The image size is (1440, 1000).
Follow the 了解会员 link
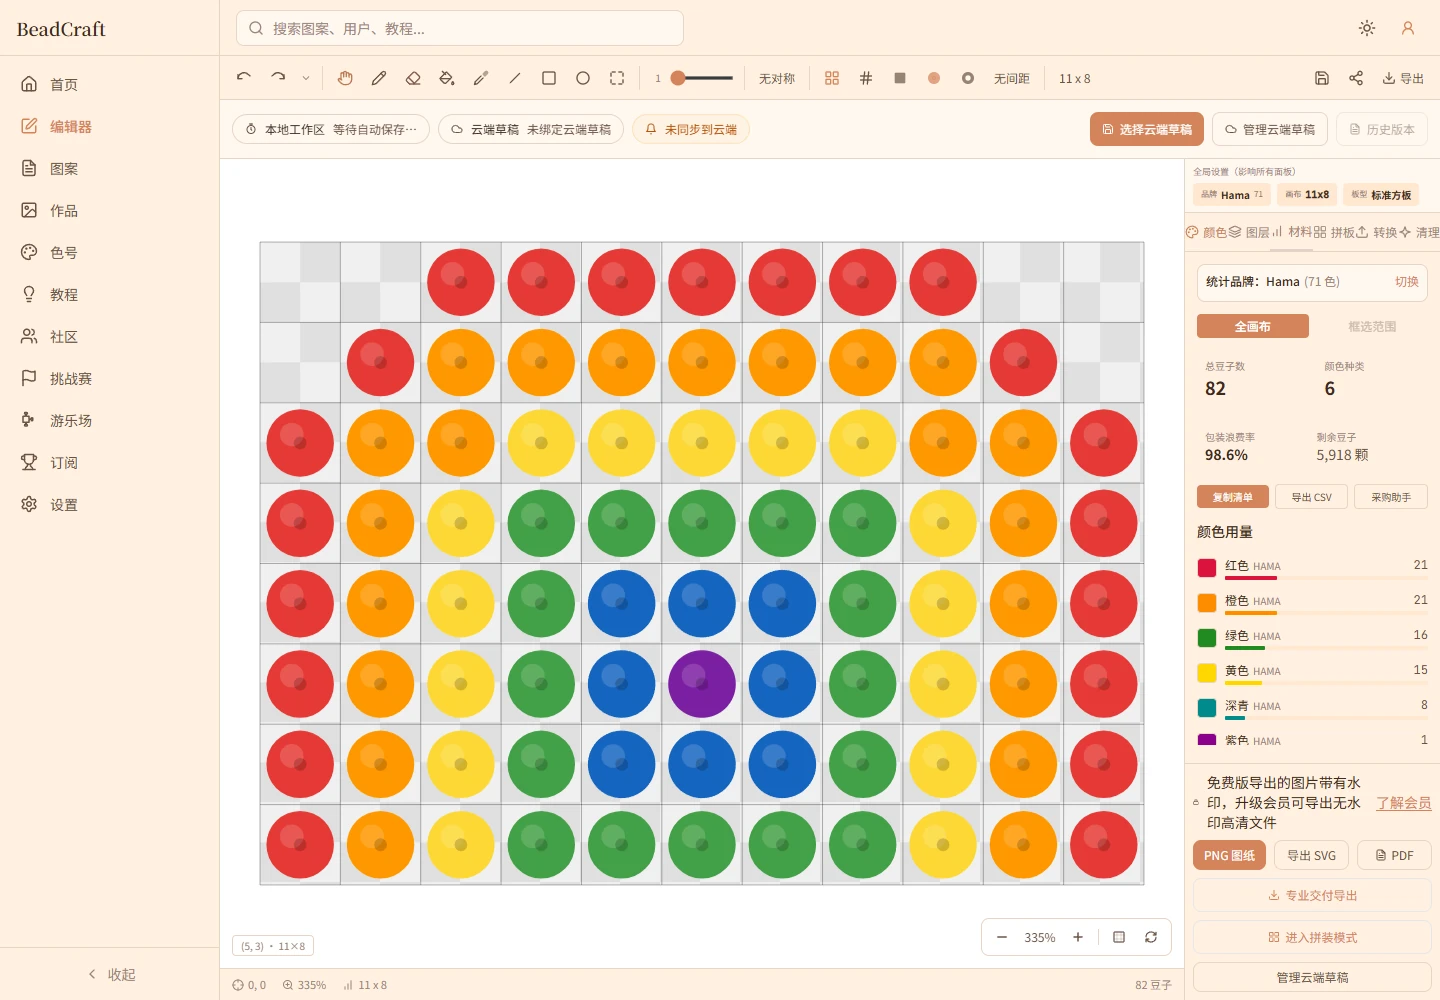point(1404,803)
